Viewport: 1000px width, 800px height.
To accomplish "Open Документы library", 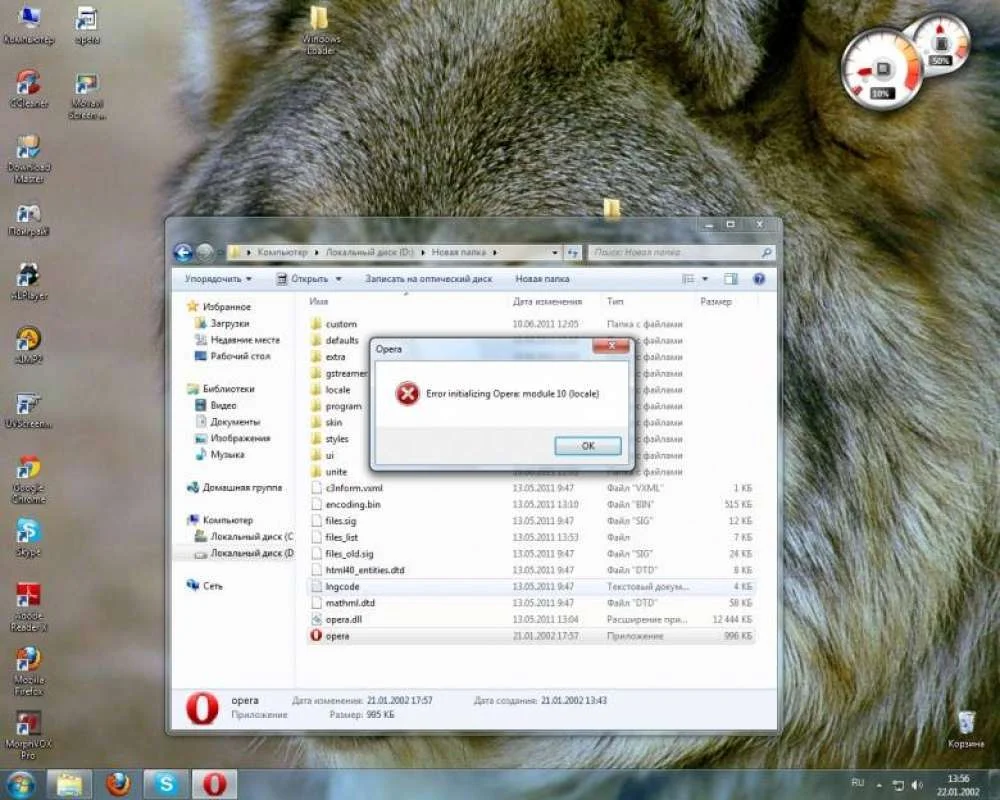I will point(235,422).
